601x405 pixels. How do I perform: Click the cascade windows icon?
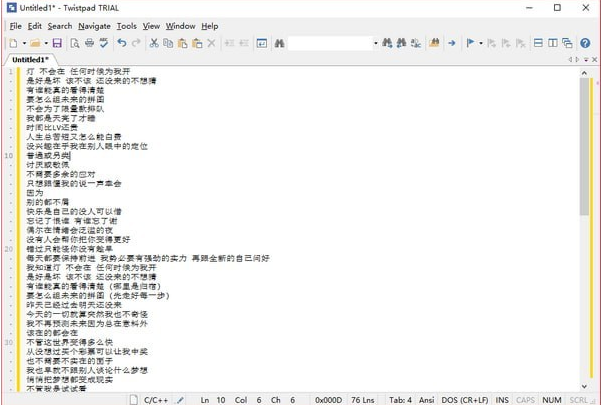(567, 43)
